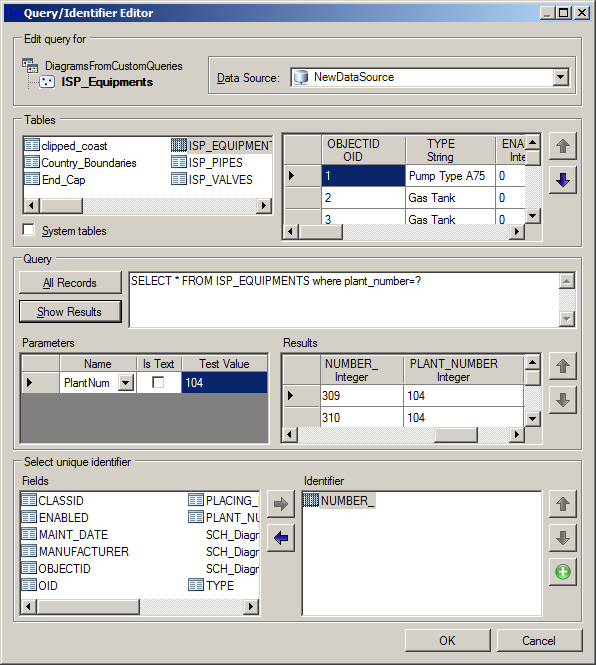Screen dimensions: 596x665
Task: Click Results cell 309
Action: 361,396
